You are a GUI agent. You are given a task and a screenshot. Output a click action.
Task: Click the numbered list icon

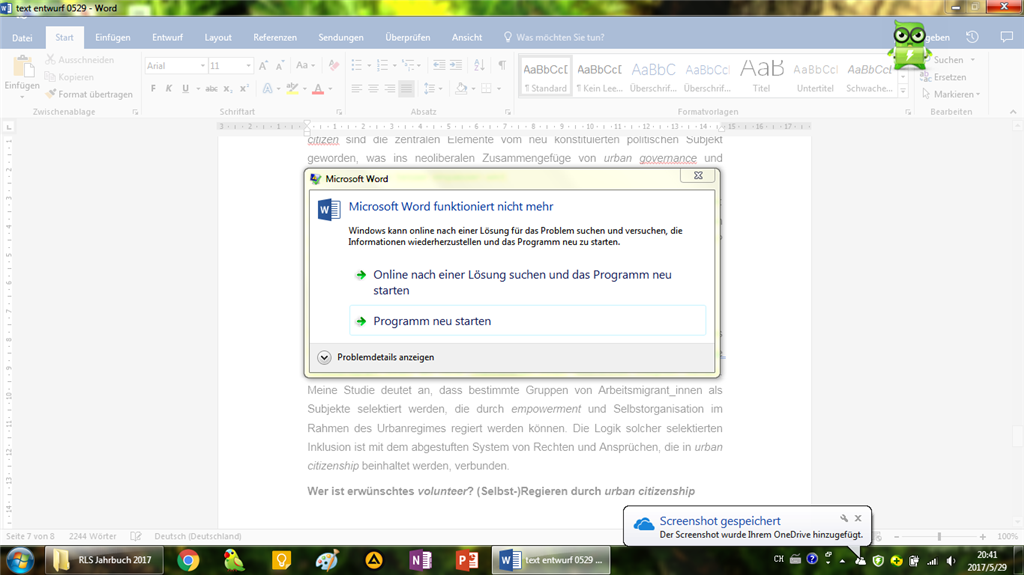[x=383, y=65]
